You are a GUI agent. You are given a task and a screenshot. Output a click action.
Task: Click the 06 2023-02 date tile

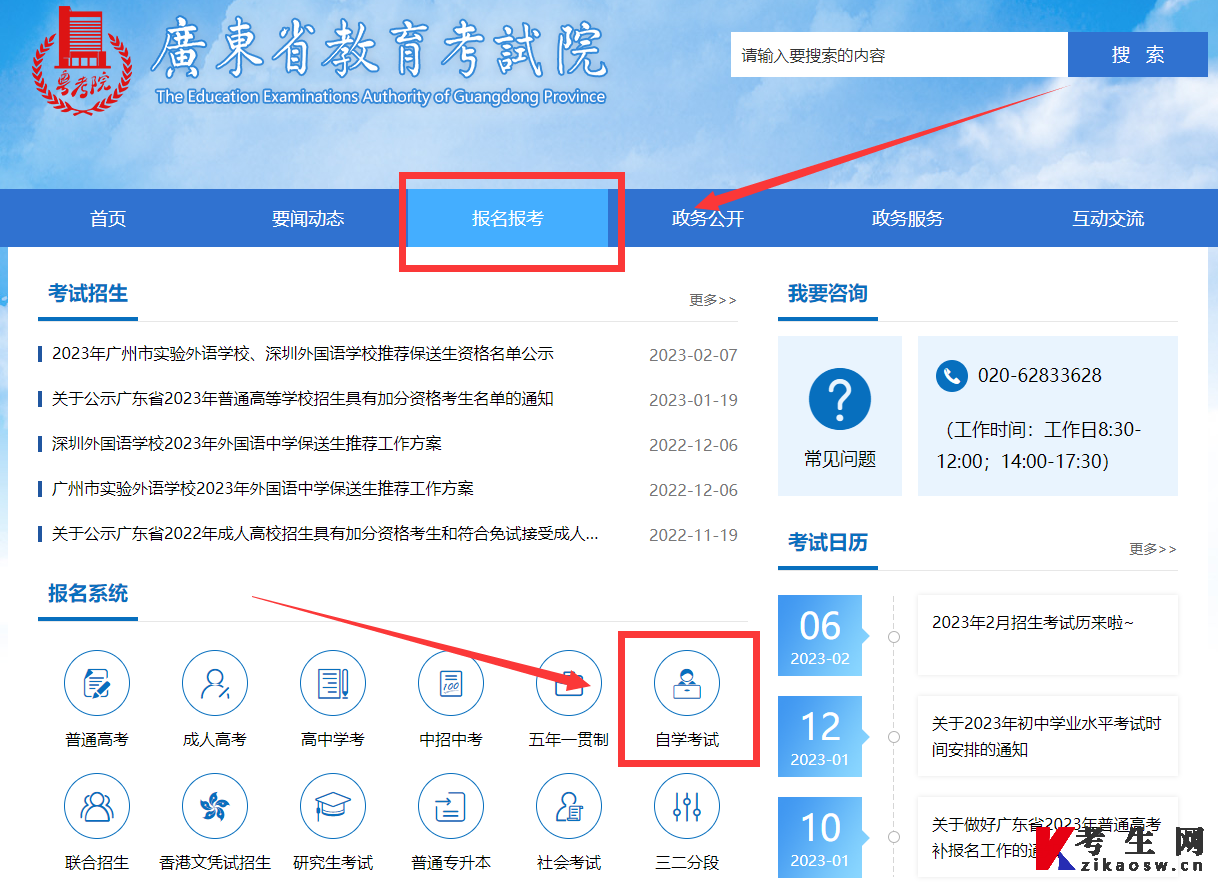coord(820,636)
